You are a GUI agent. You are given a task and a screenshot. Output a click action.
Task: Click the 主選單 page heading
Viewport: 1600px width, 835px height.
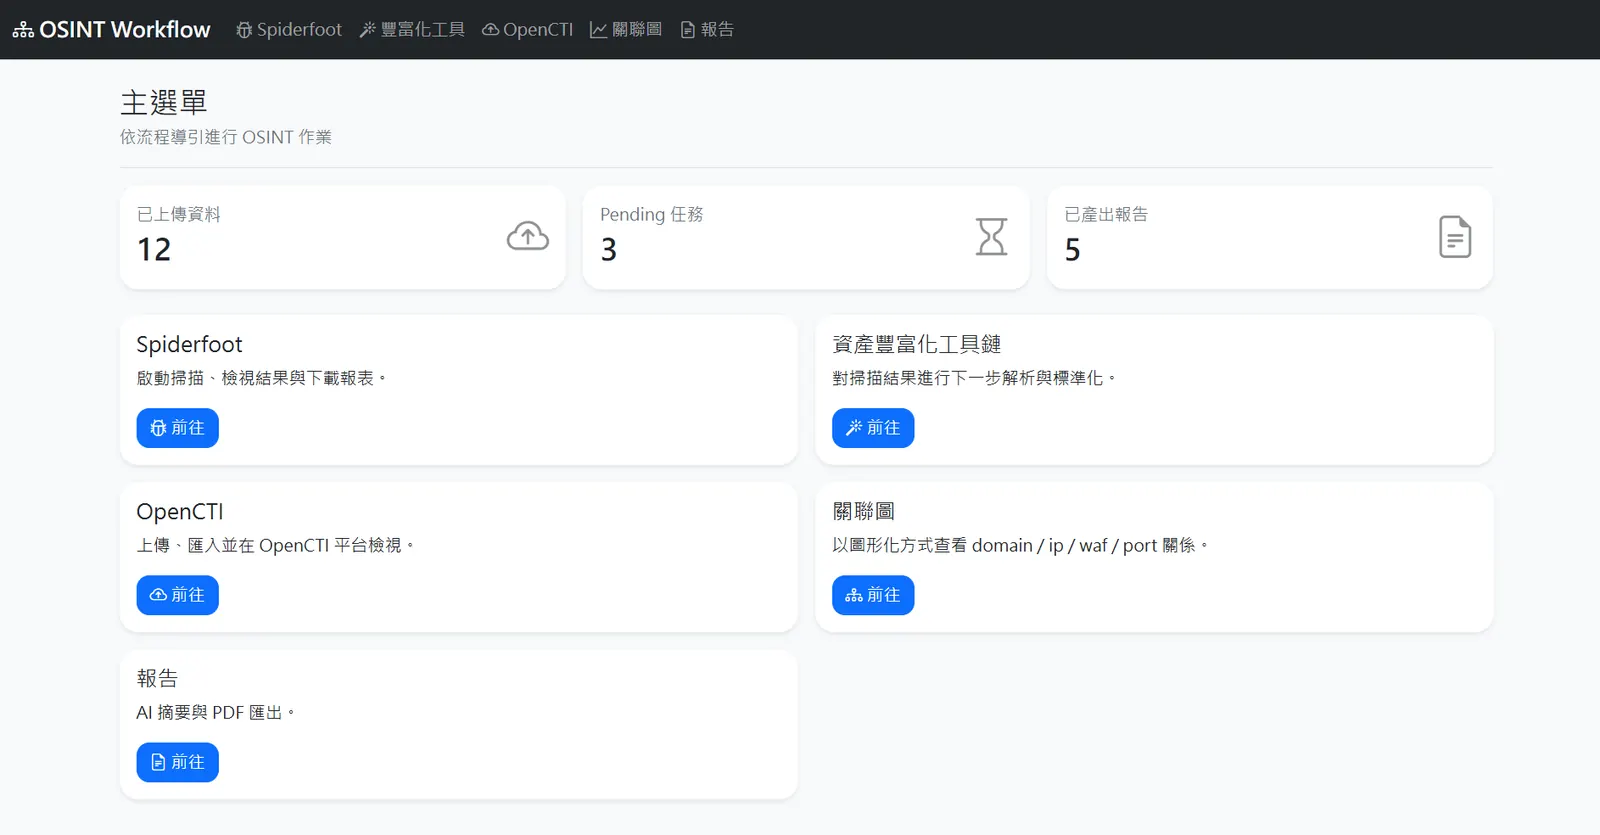click(164, 102)
